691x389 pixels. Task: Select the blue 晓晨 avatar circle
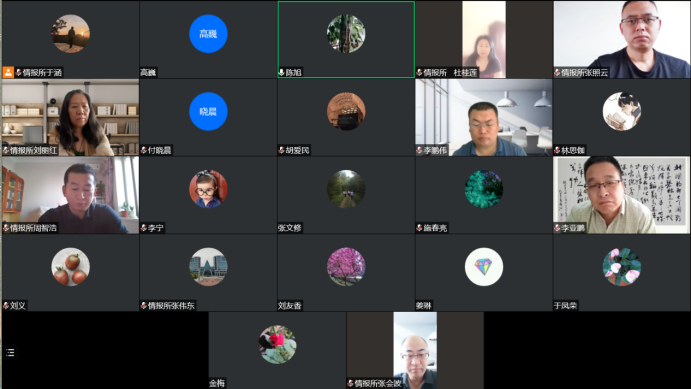coord(208,111)
